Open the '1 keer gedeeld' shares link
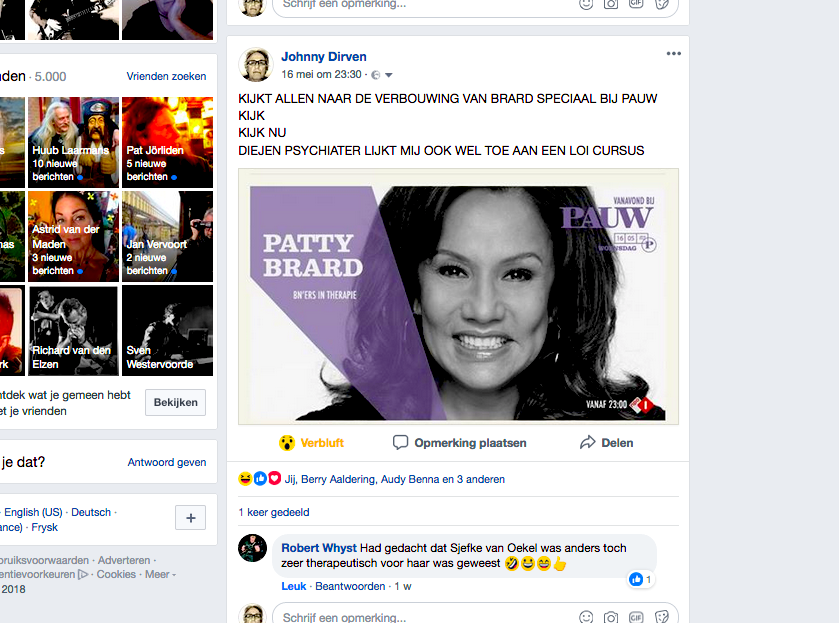This screenshot has height=623, width=839. (x=273, y=512)
